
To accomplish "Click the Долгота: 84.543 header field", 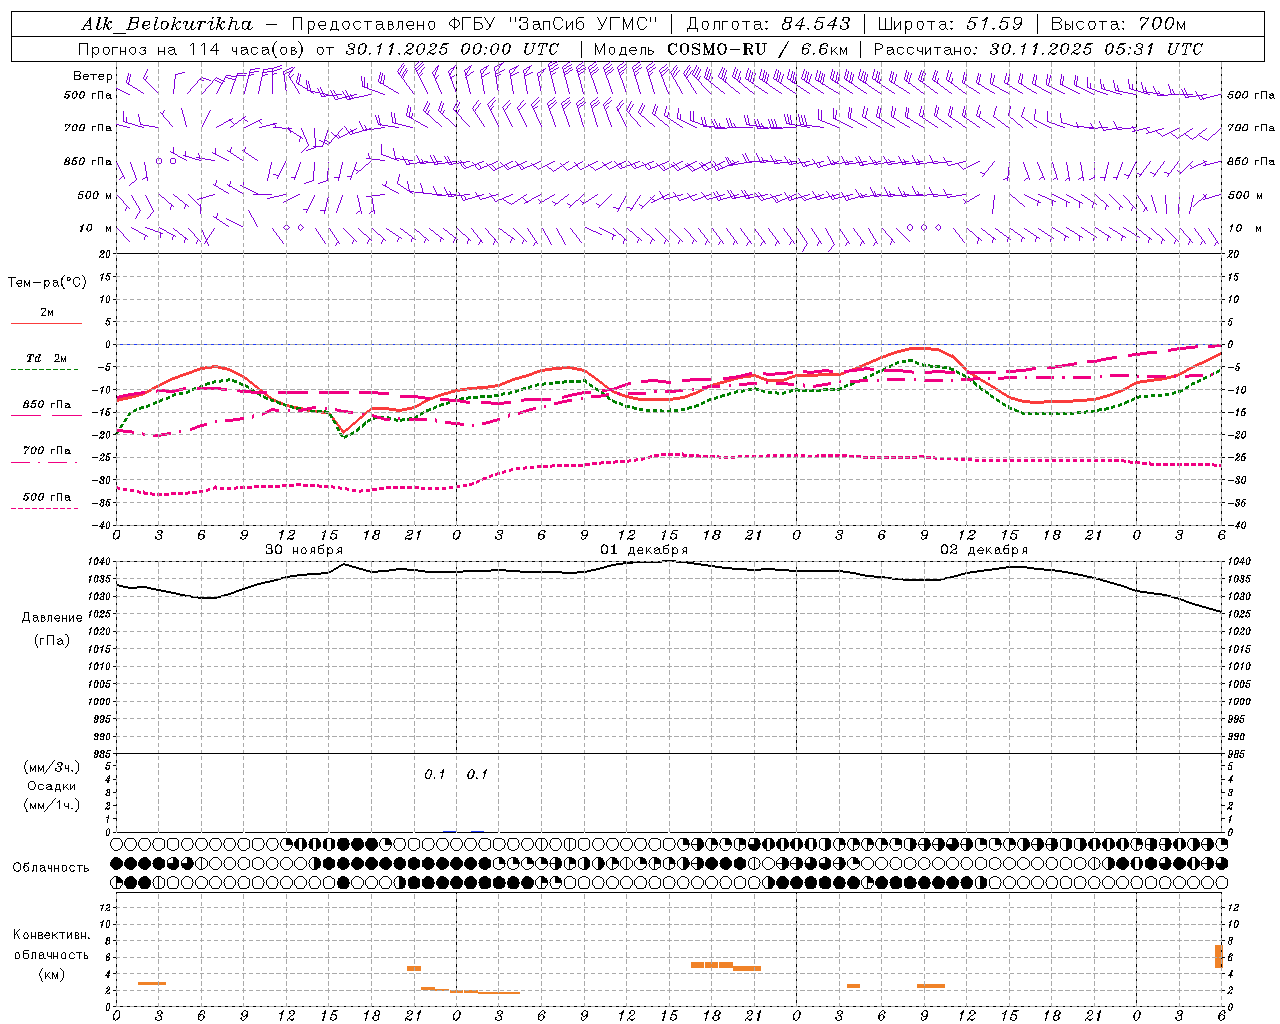I will click(768, 23).
